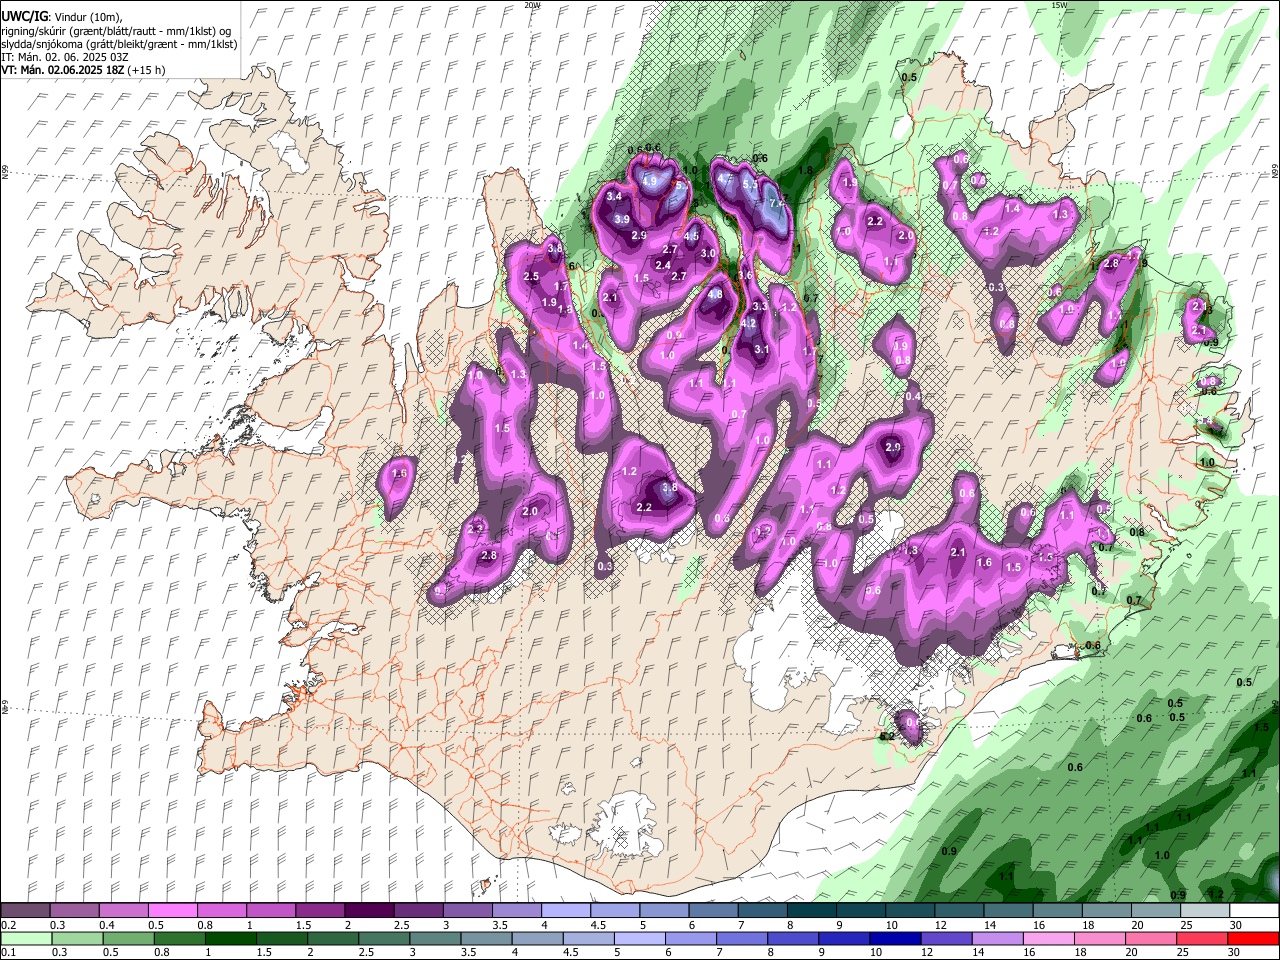This screenshot has width=1280, height=960.
Task: Click the '4.8' snowfall value on the map
Action: point(715,295)
